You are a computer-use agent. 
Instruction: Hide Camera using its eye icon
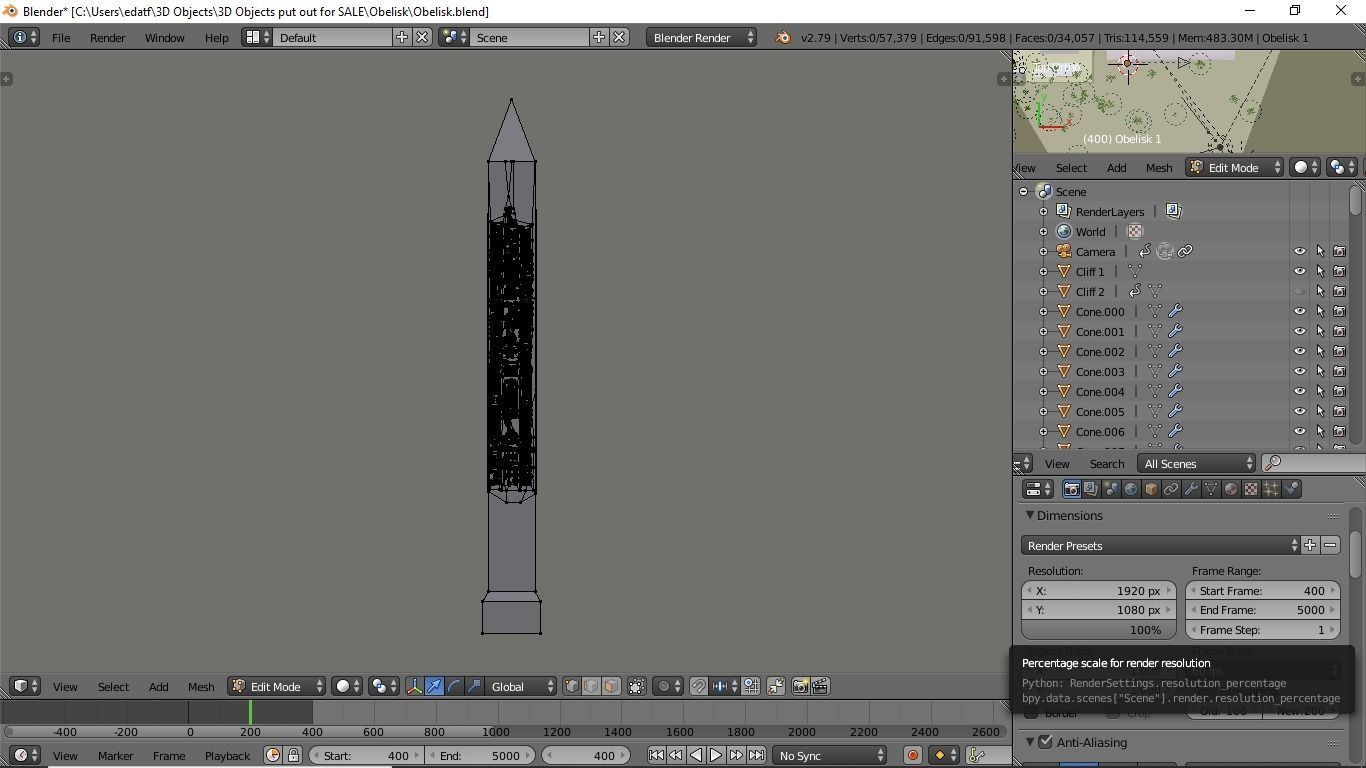(x=1300, y=251)
